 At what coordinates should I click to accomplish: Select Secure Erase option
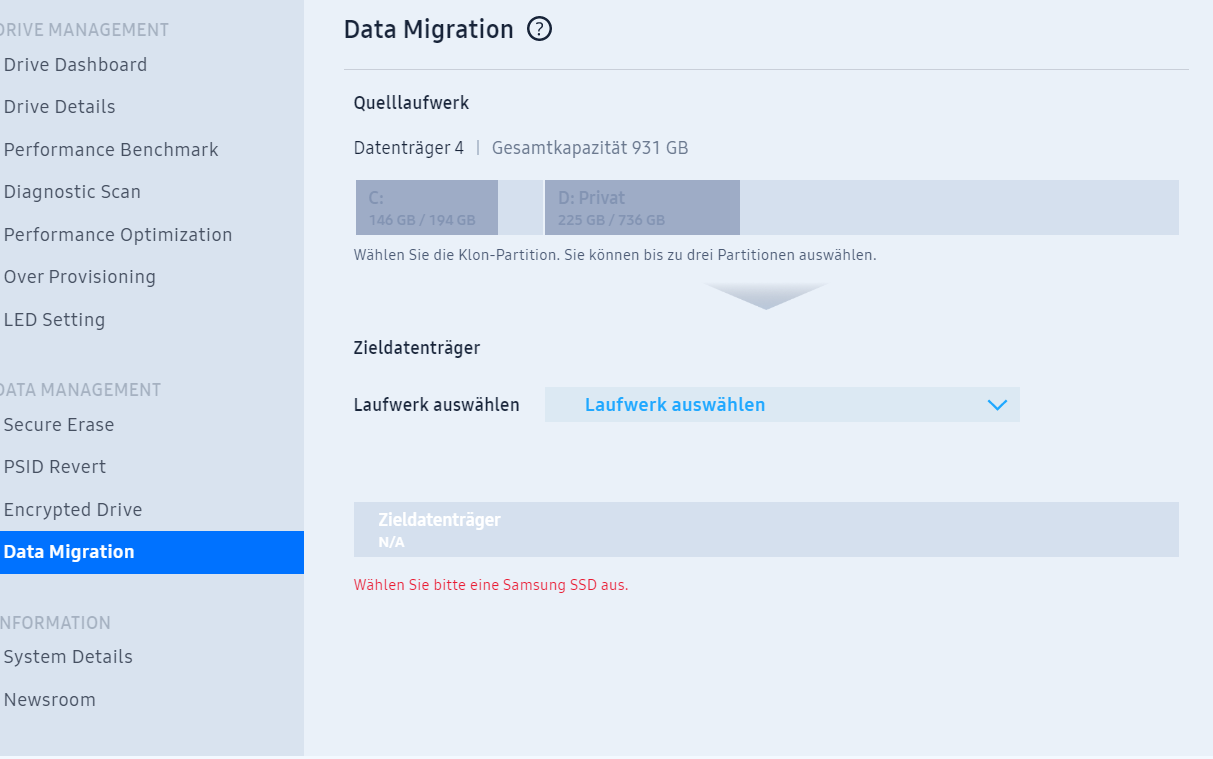tap(59, 425)
